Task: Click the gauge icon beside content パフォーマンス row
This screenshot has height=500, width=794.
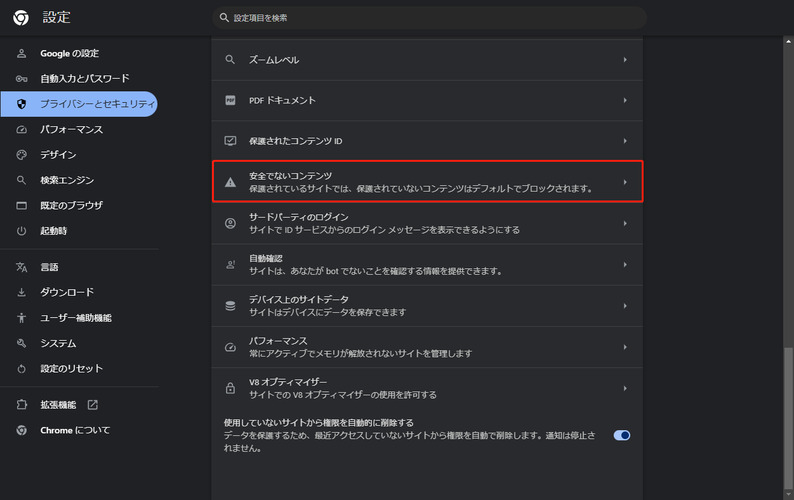Action: tap(230, 347)
